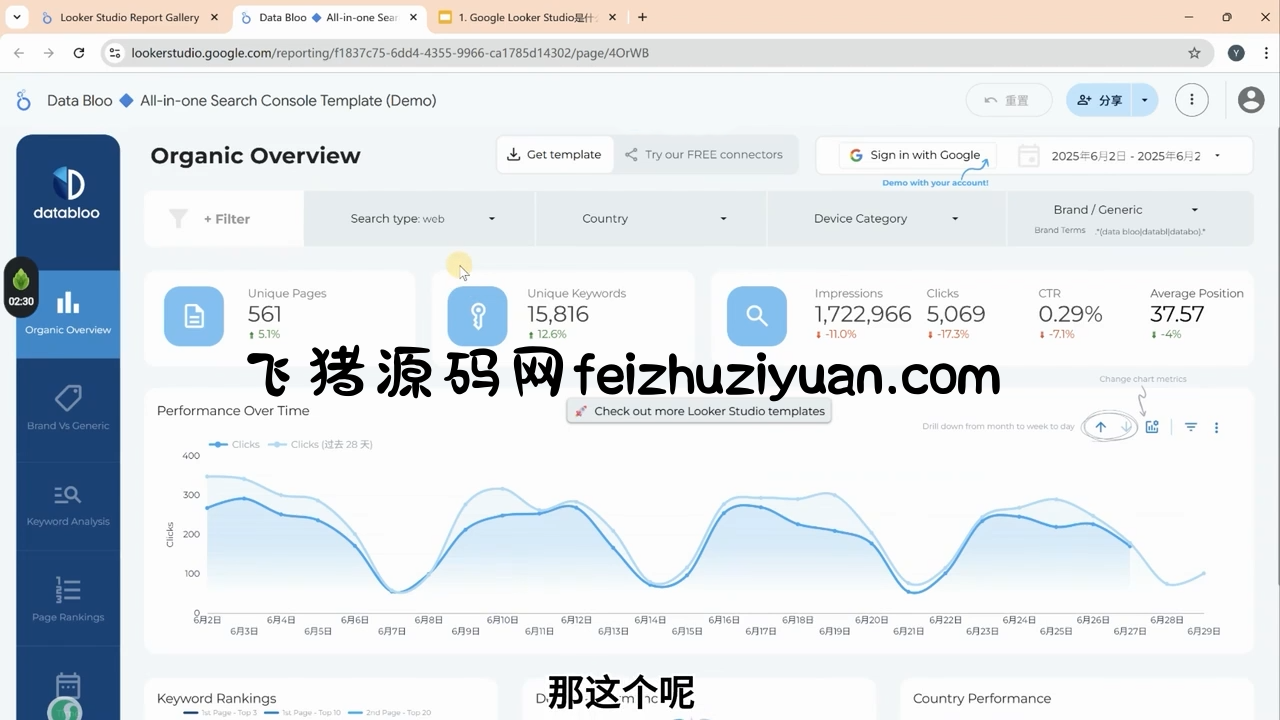This screenshot has height=720, width=1280.
Task: Open Organic Overview in the sidebar
Action: tap(68, 312)
